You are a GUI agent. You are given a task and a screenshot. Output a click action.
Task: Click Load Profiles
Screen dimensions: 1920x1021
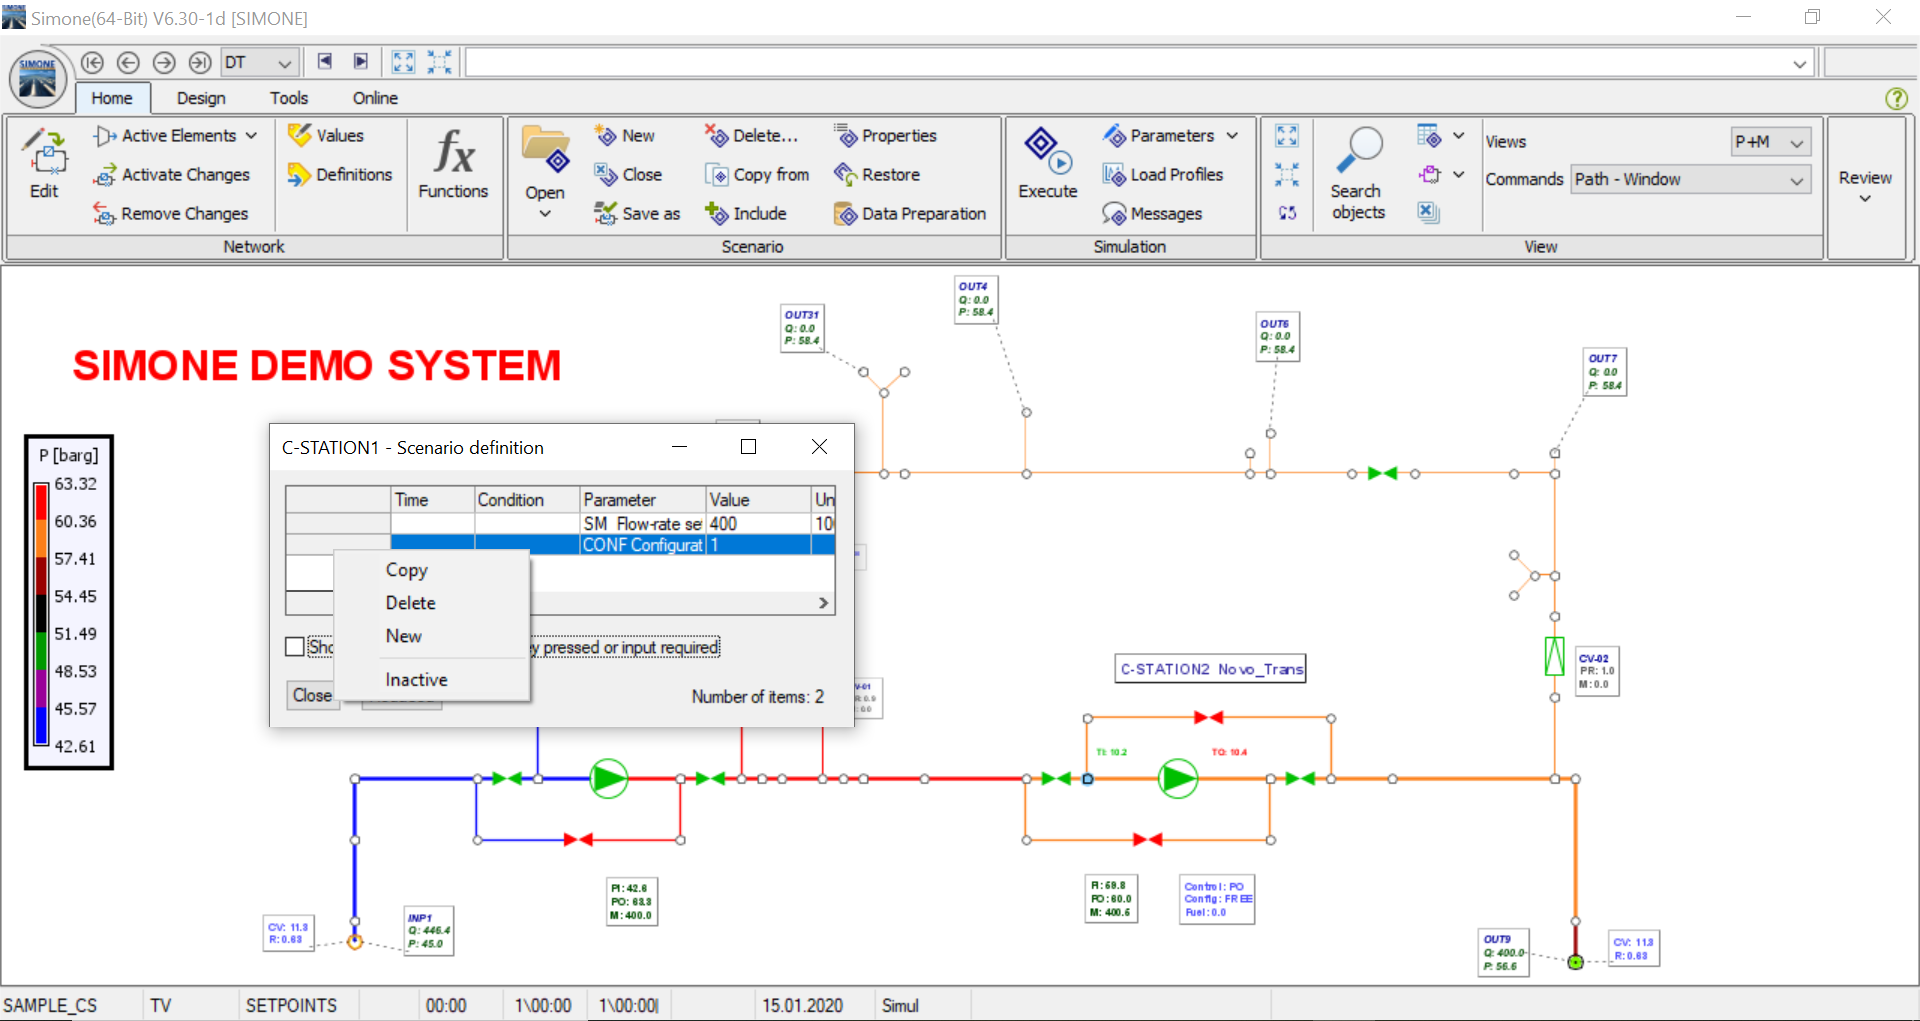click(1162, 175)
